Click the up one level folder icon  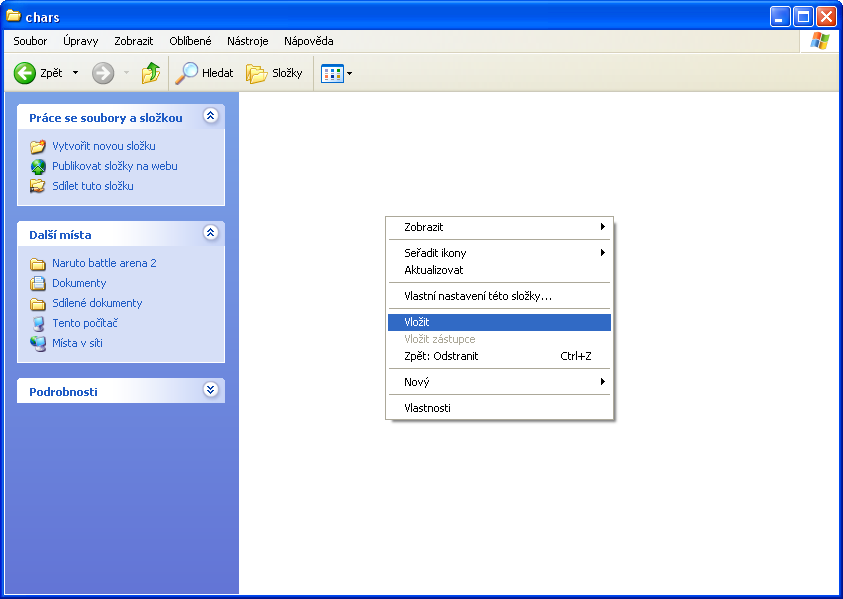pyautogui.click(x=151, y=73)
